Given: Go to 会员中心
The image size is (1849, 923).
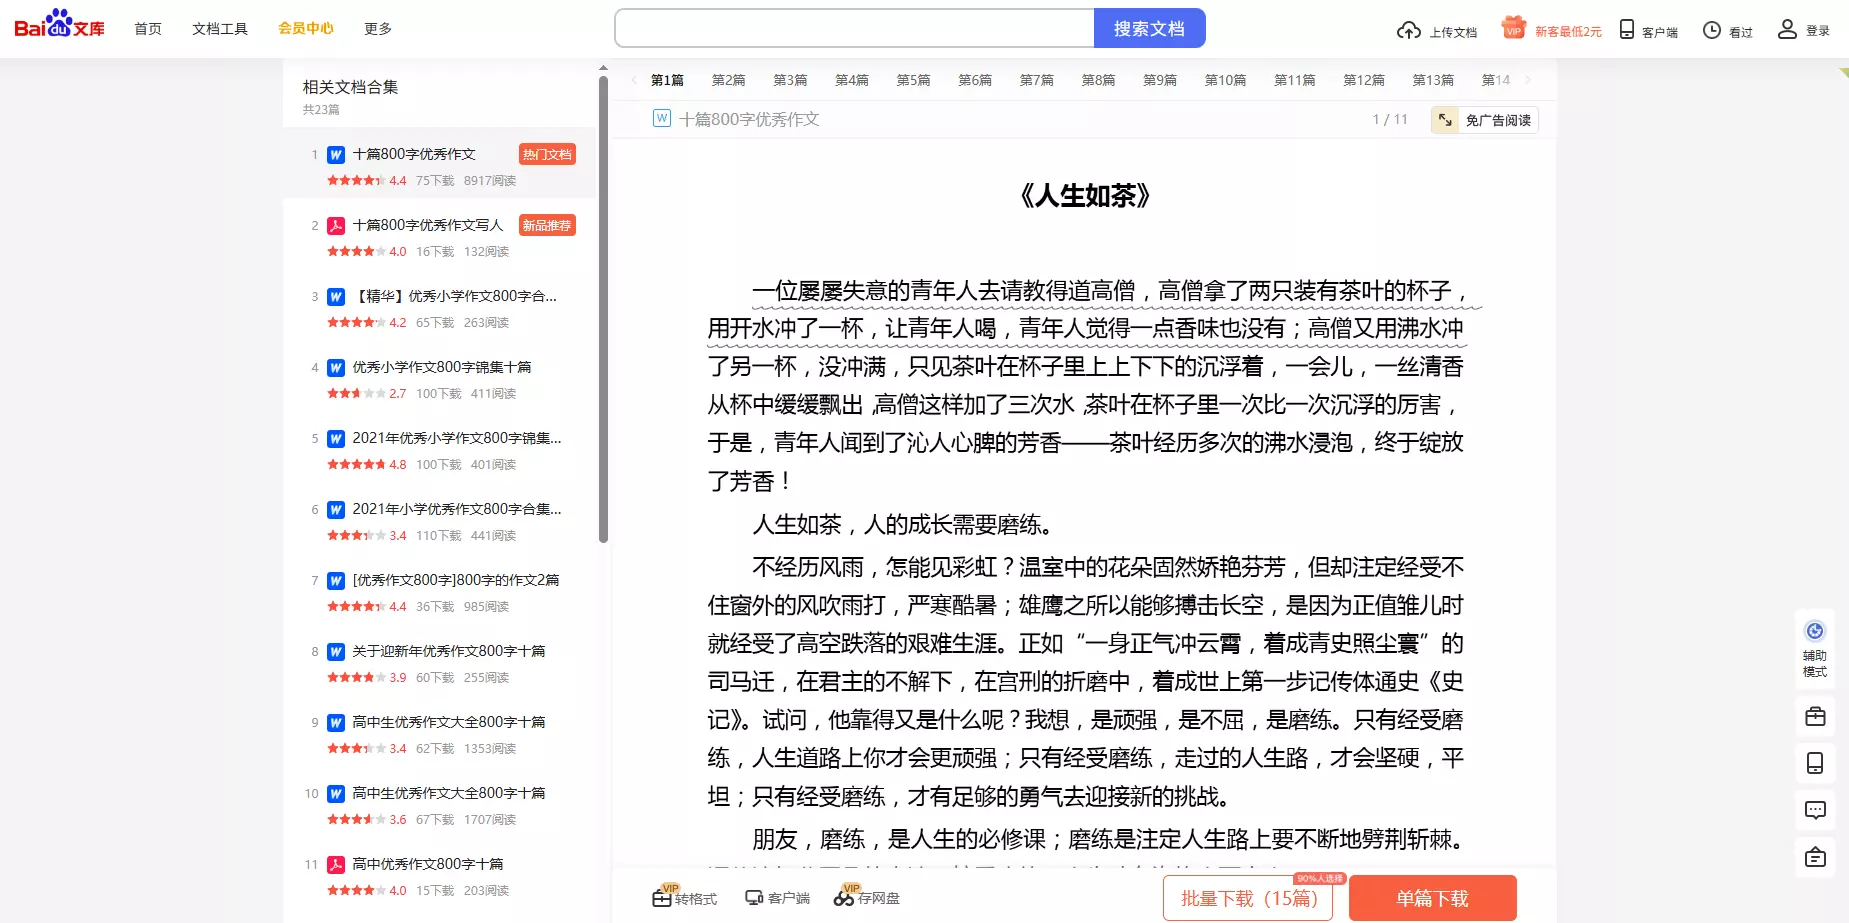Looking at the screenshot, I should tap(306, 28).
